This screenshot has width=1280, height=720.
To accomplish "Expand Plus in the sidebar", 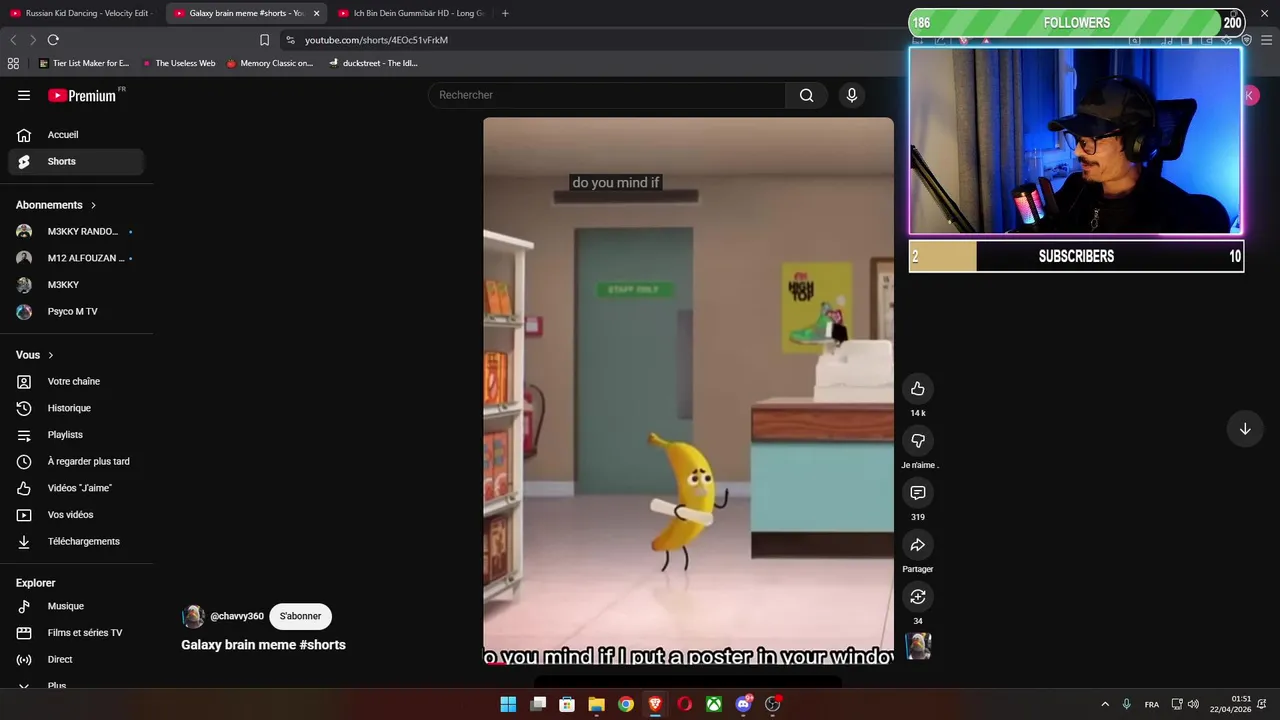I will click(x=76, y=685).
